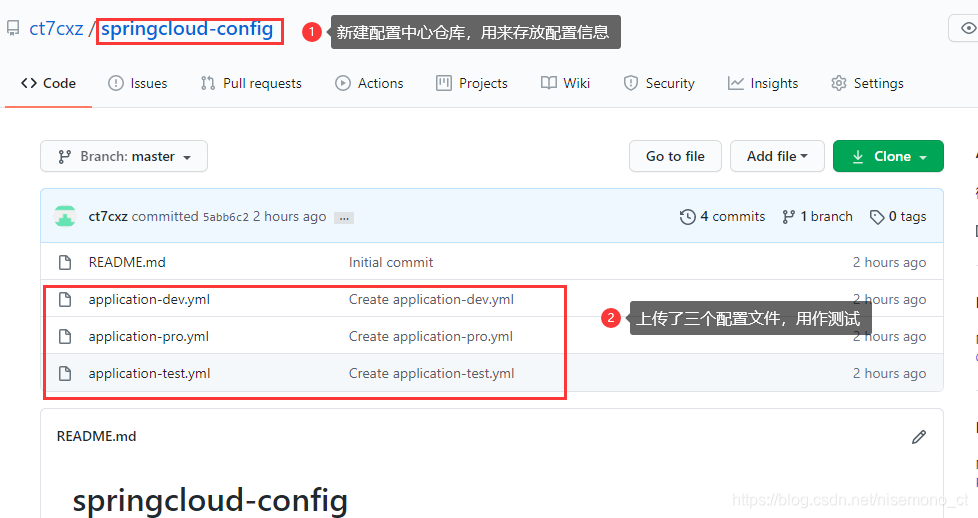Click the springcloud-config README heading

click(210, 501)
